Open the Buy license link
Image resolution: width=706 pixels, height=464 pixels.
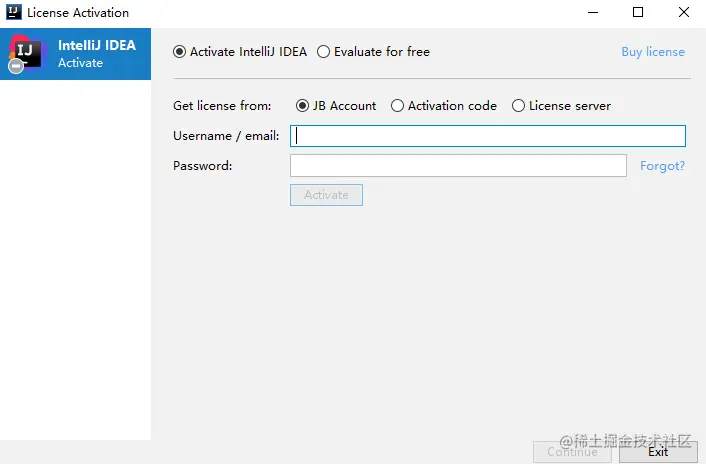pyautogui.click(x=653, y=52)
